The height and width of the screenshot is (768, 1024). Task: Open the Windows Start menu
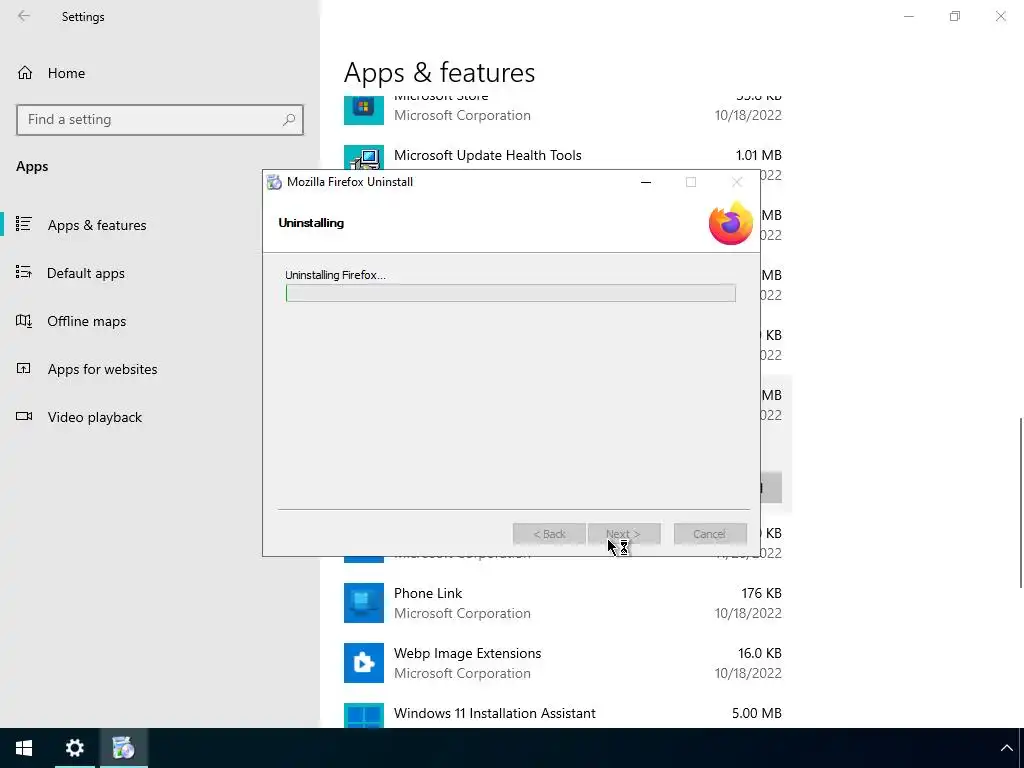pos(24,748)
